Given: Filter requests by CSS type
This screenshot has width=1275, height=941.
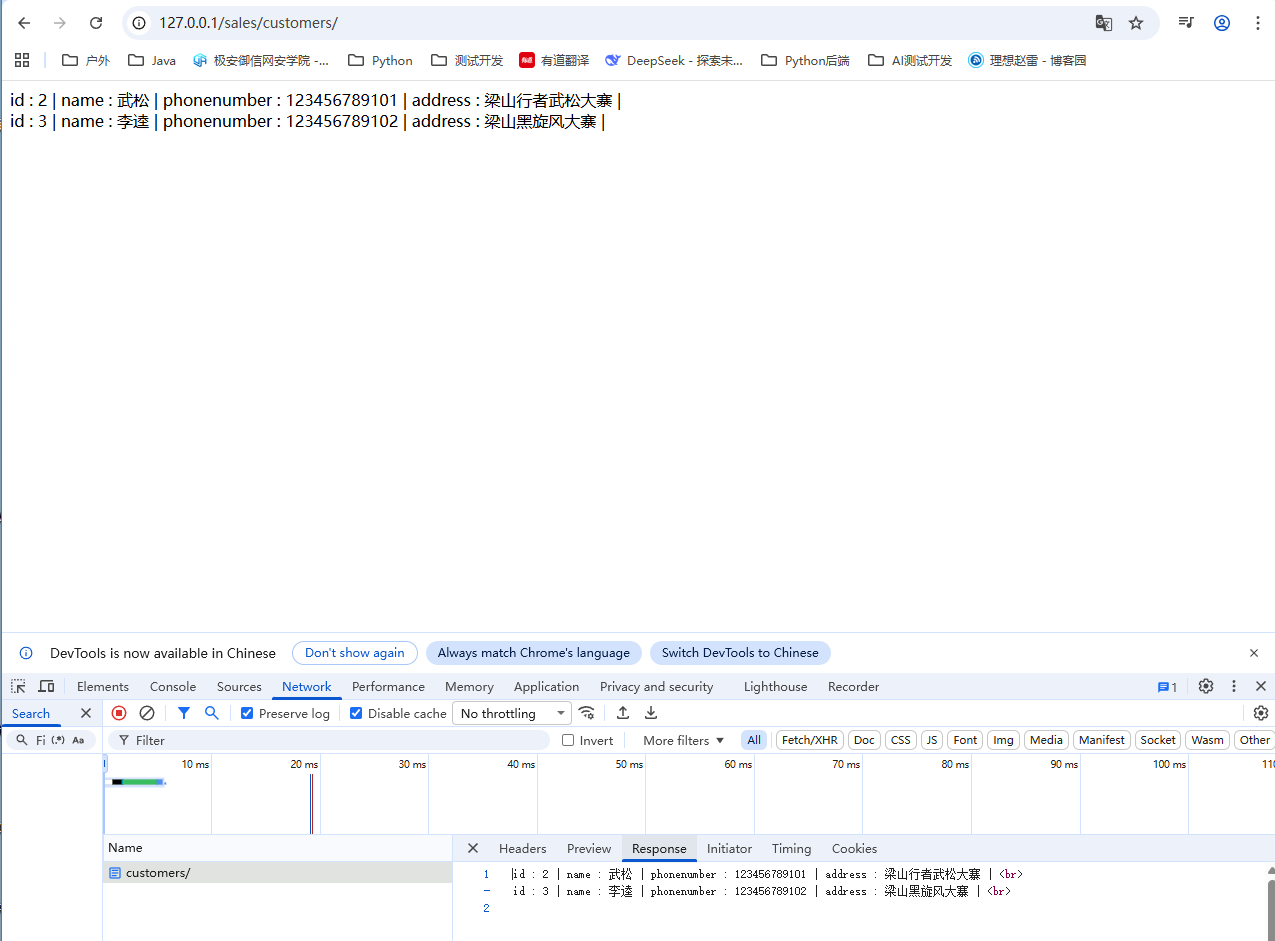Looking at the screenshot, I should point(901,740).
